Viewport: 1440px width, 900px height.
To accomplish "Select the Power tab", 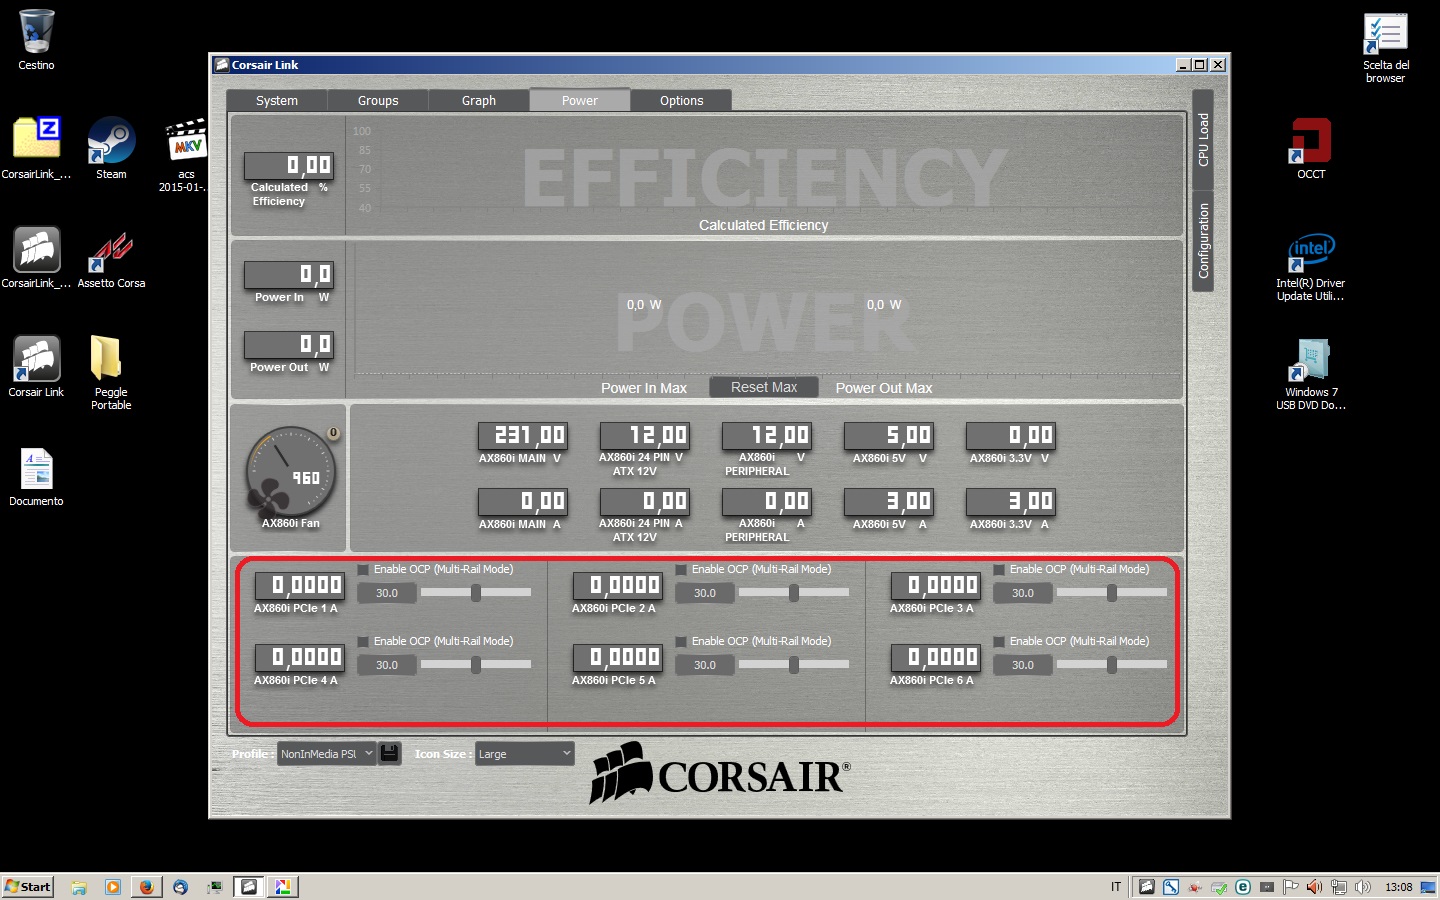I will coord(580,100).
